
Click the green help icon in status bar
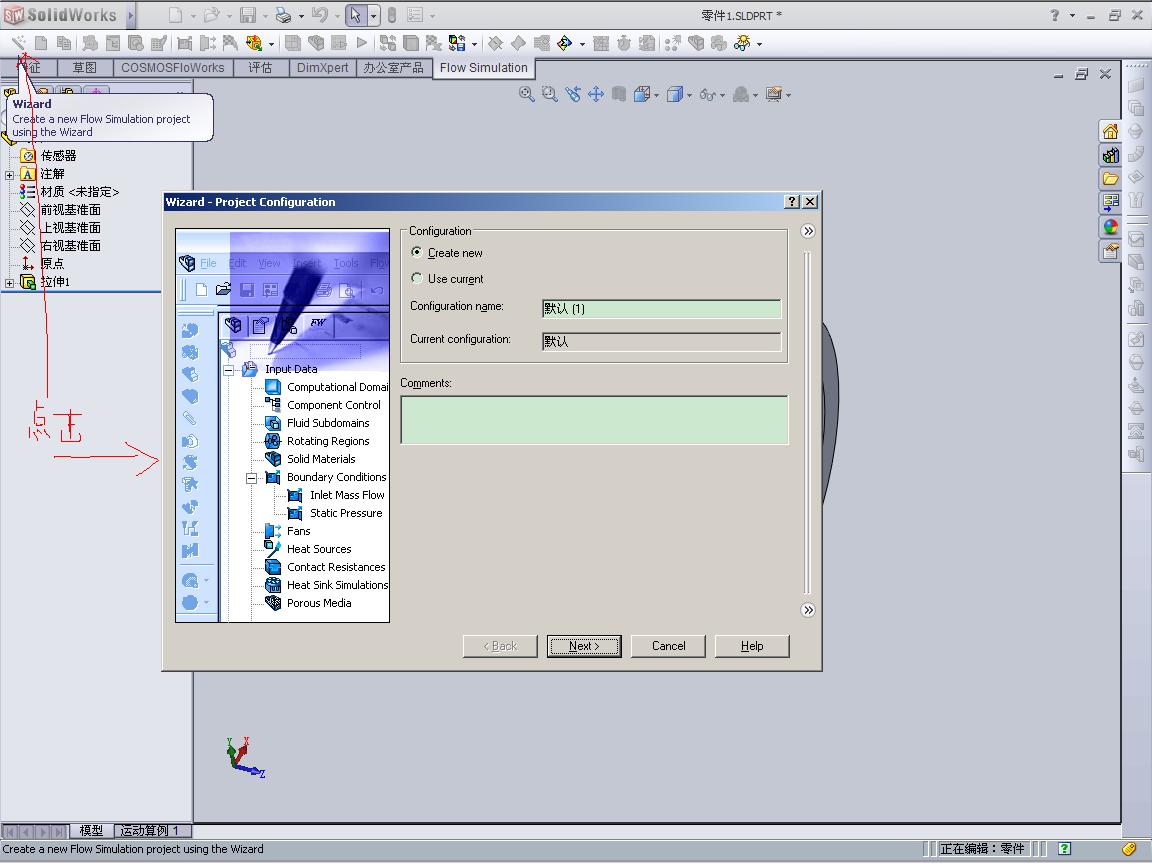pos(1065,849)
